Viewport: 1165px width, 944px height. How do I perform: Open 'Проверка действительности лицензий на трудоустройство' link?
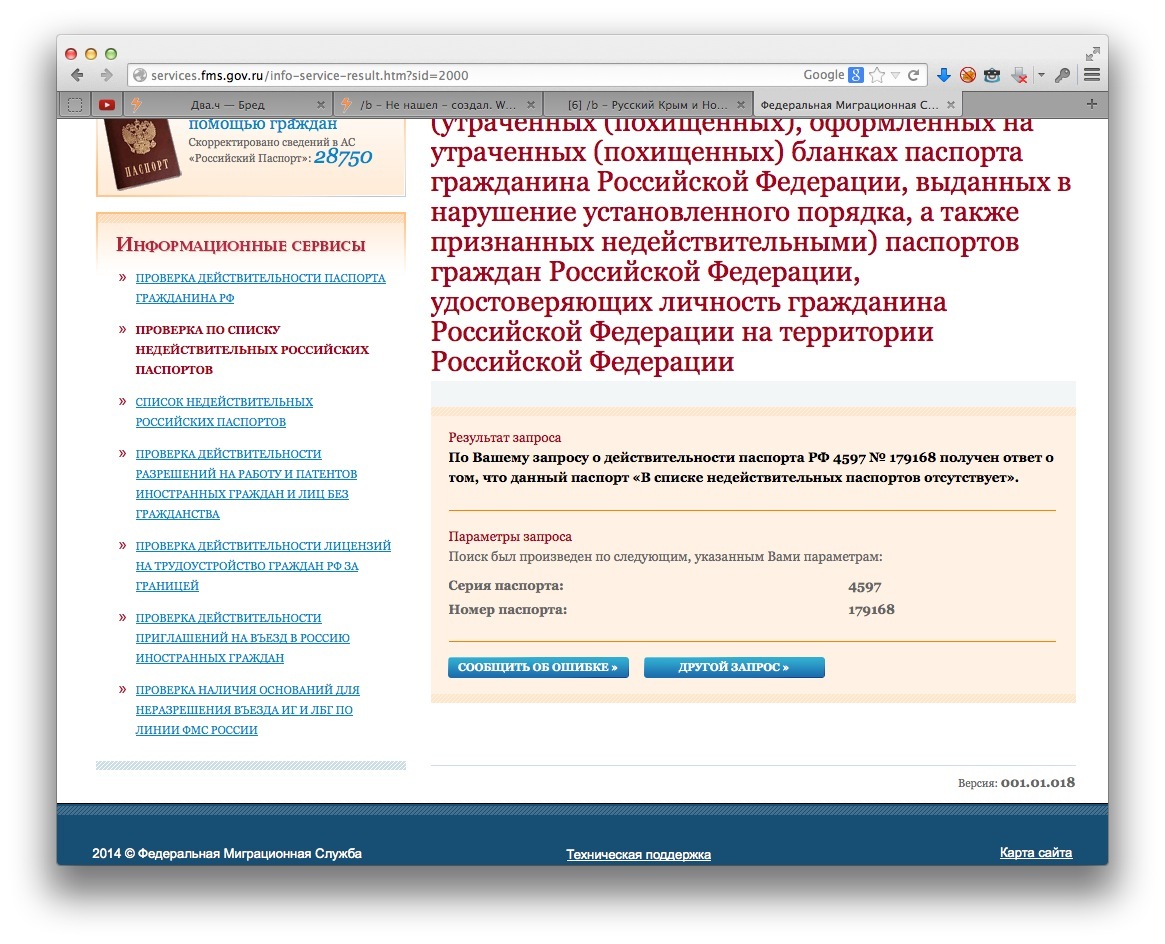(x=263, y=565)
